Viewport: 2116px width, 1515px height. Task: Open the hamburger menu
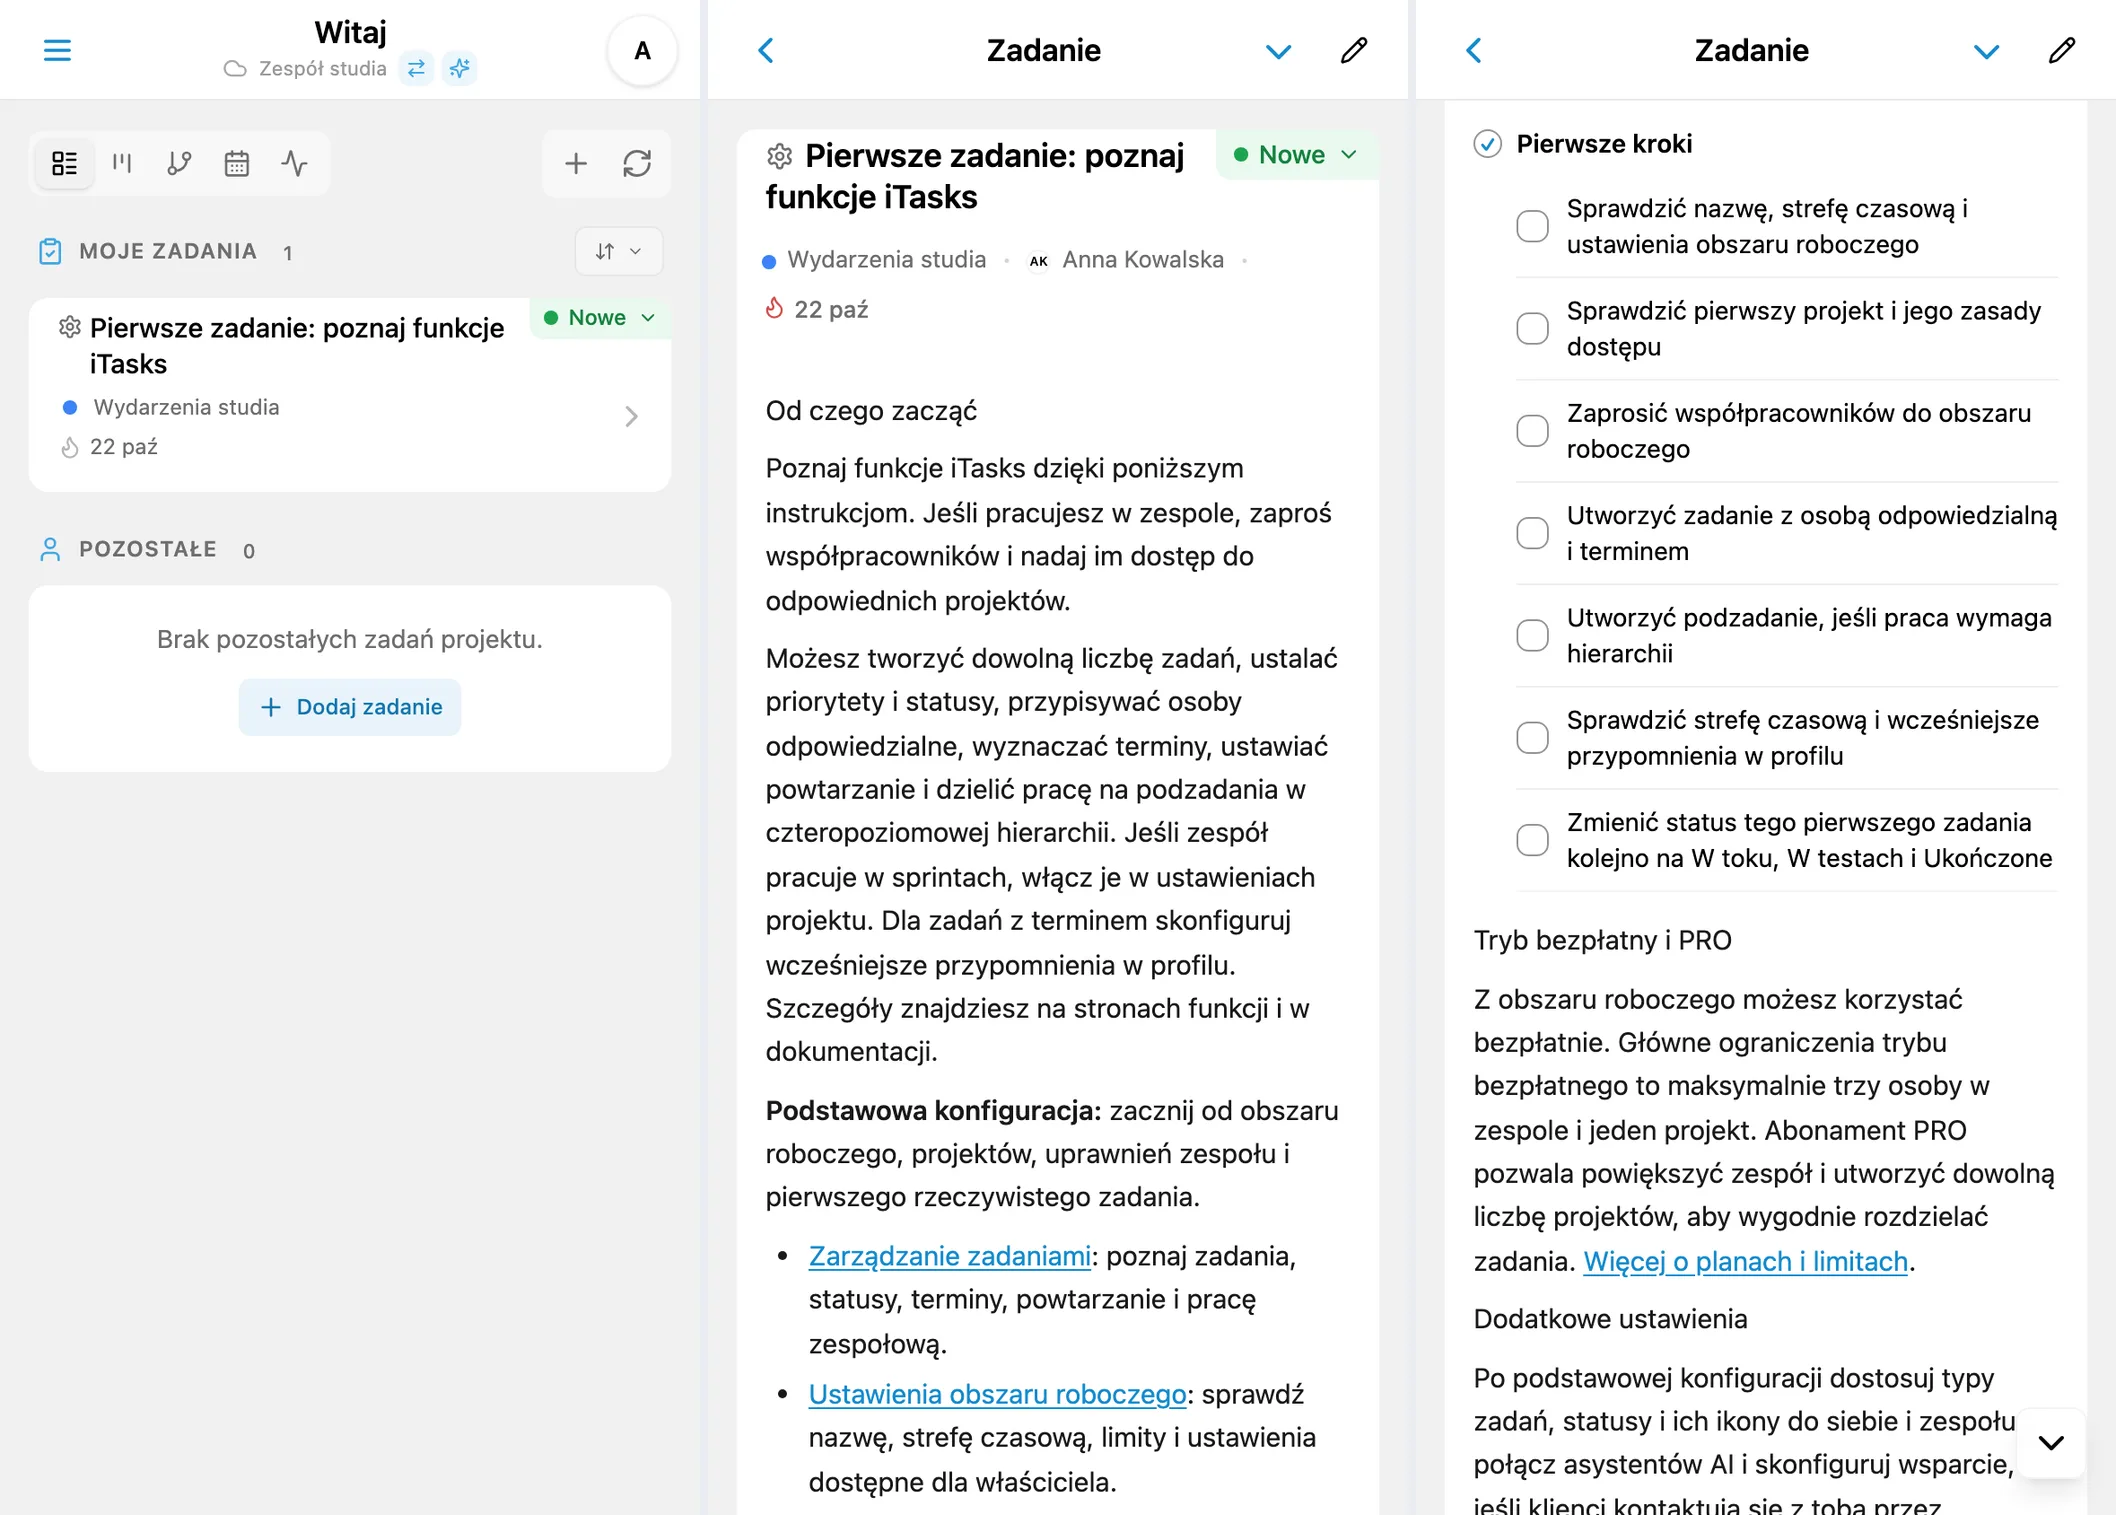[57, 50]
